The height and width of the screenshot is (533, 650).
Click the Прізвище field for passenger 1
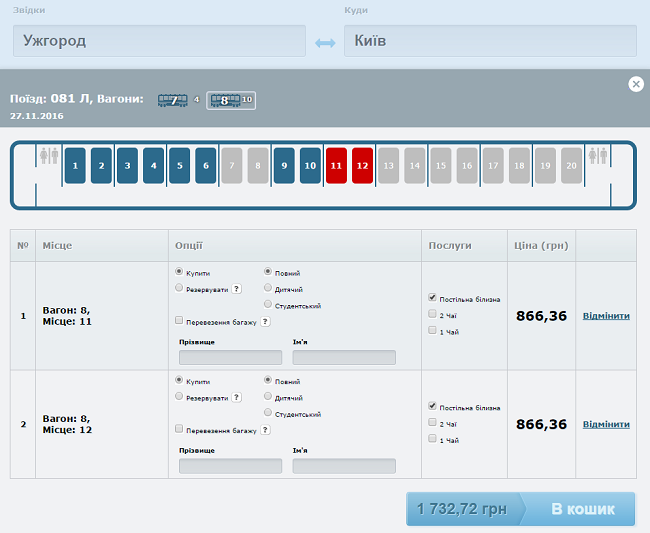point(230,357)
